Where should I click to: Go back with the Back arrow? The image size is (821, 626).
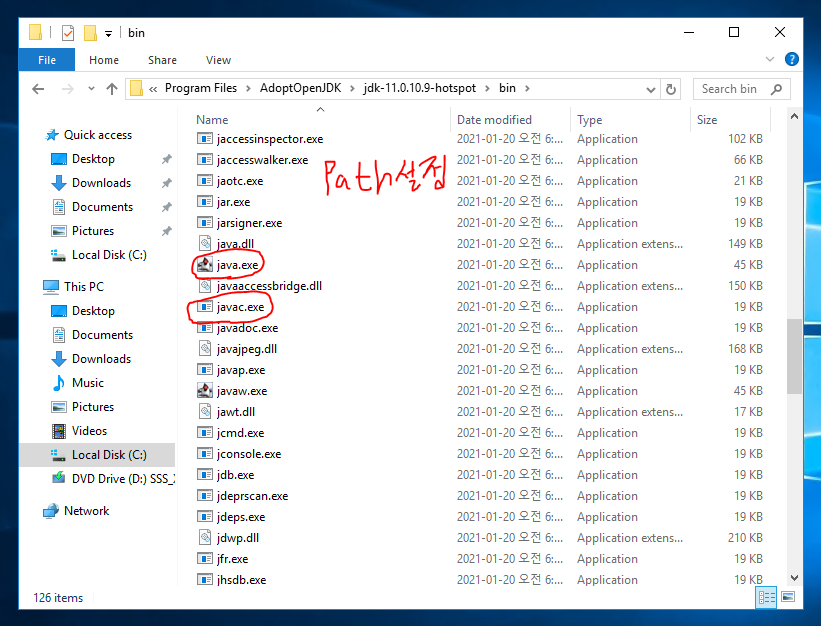38,89
